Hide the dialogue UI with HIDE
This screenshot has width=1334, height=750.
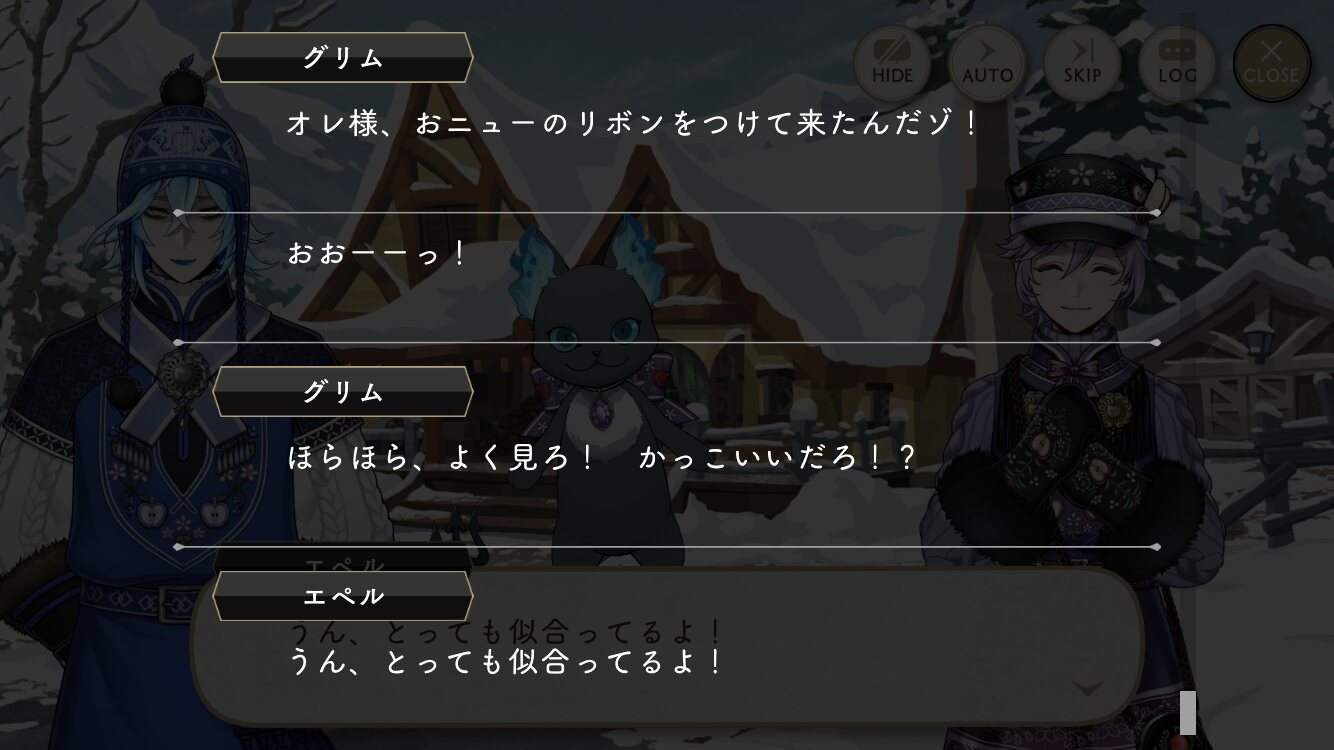[892, 63]
